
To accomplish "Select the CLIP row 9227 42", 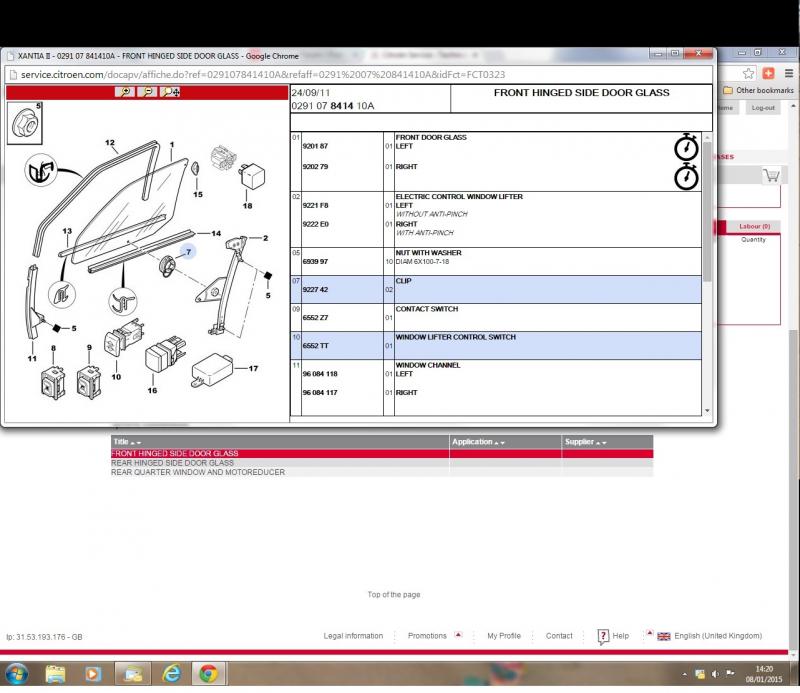I will 496,290.
